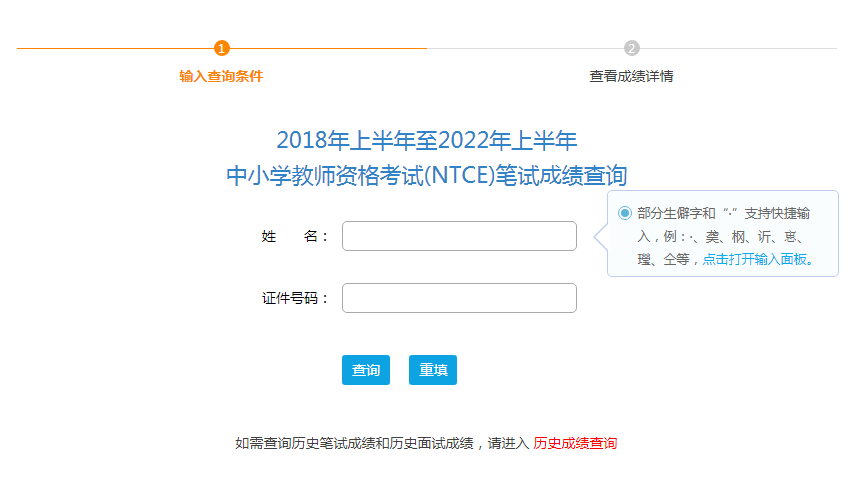Select the blue radio icon in tooltip
Image resolution: width=857 pixels, height=486 pixels.
(625, 213)
